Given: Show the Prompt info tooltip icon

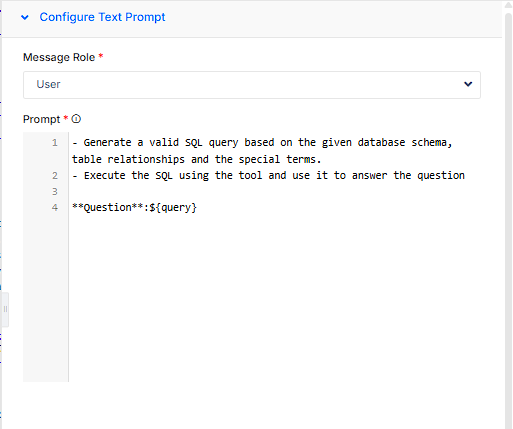Looking at the screenshot, I should pyautogui.click(x=76, y=119).
